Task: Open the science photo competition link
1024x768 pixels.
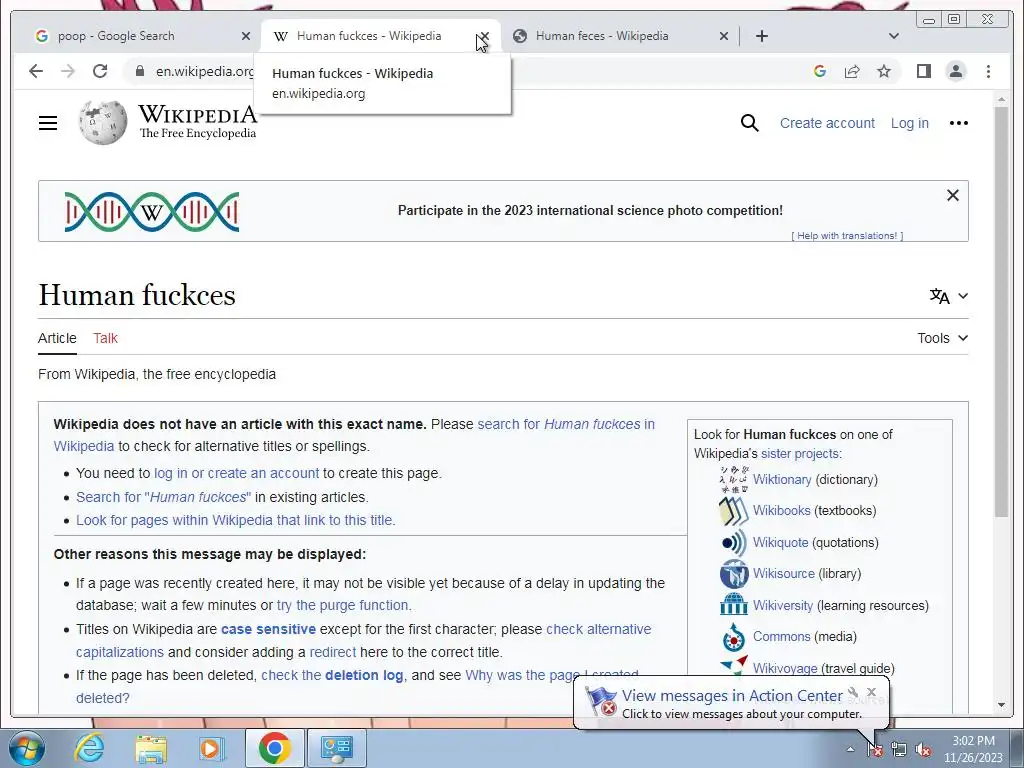Action: 590,210
